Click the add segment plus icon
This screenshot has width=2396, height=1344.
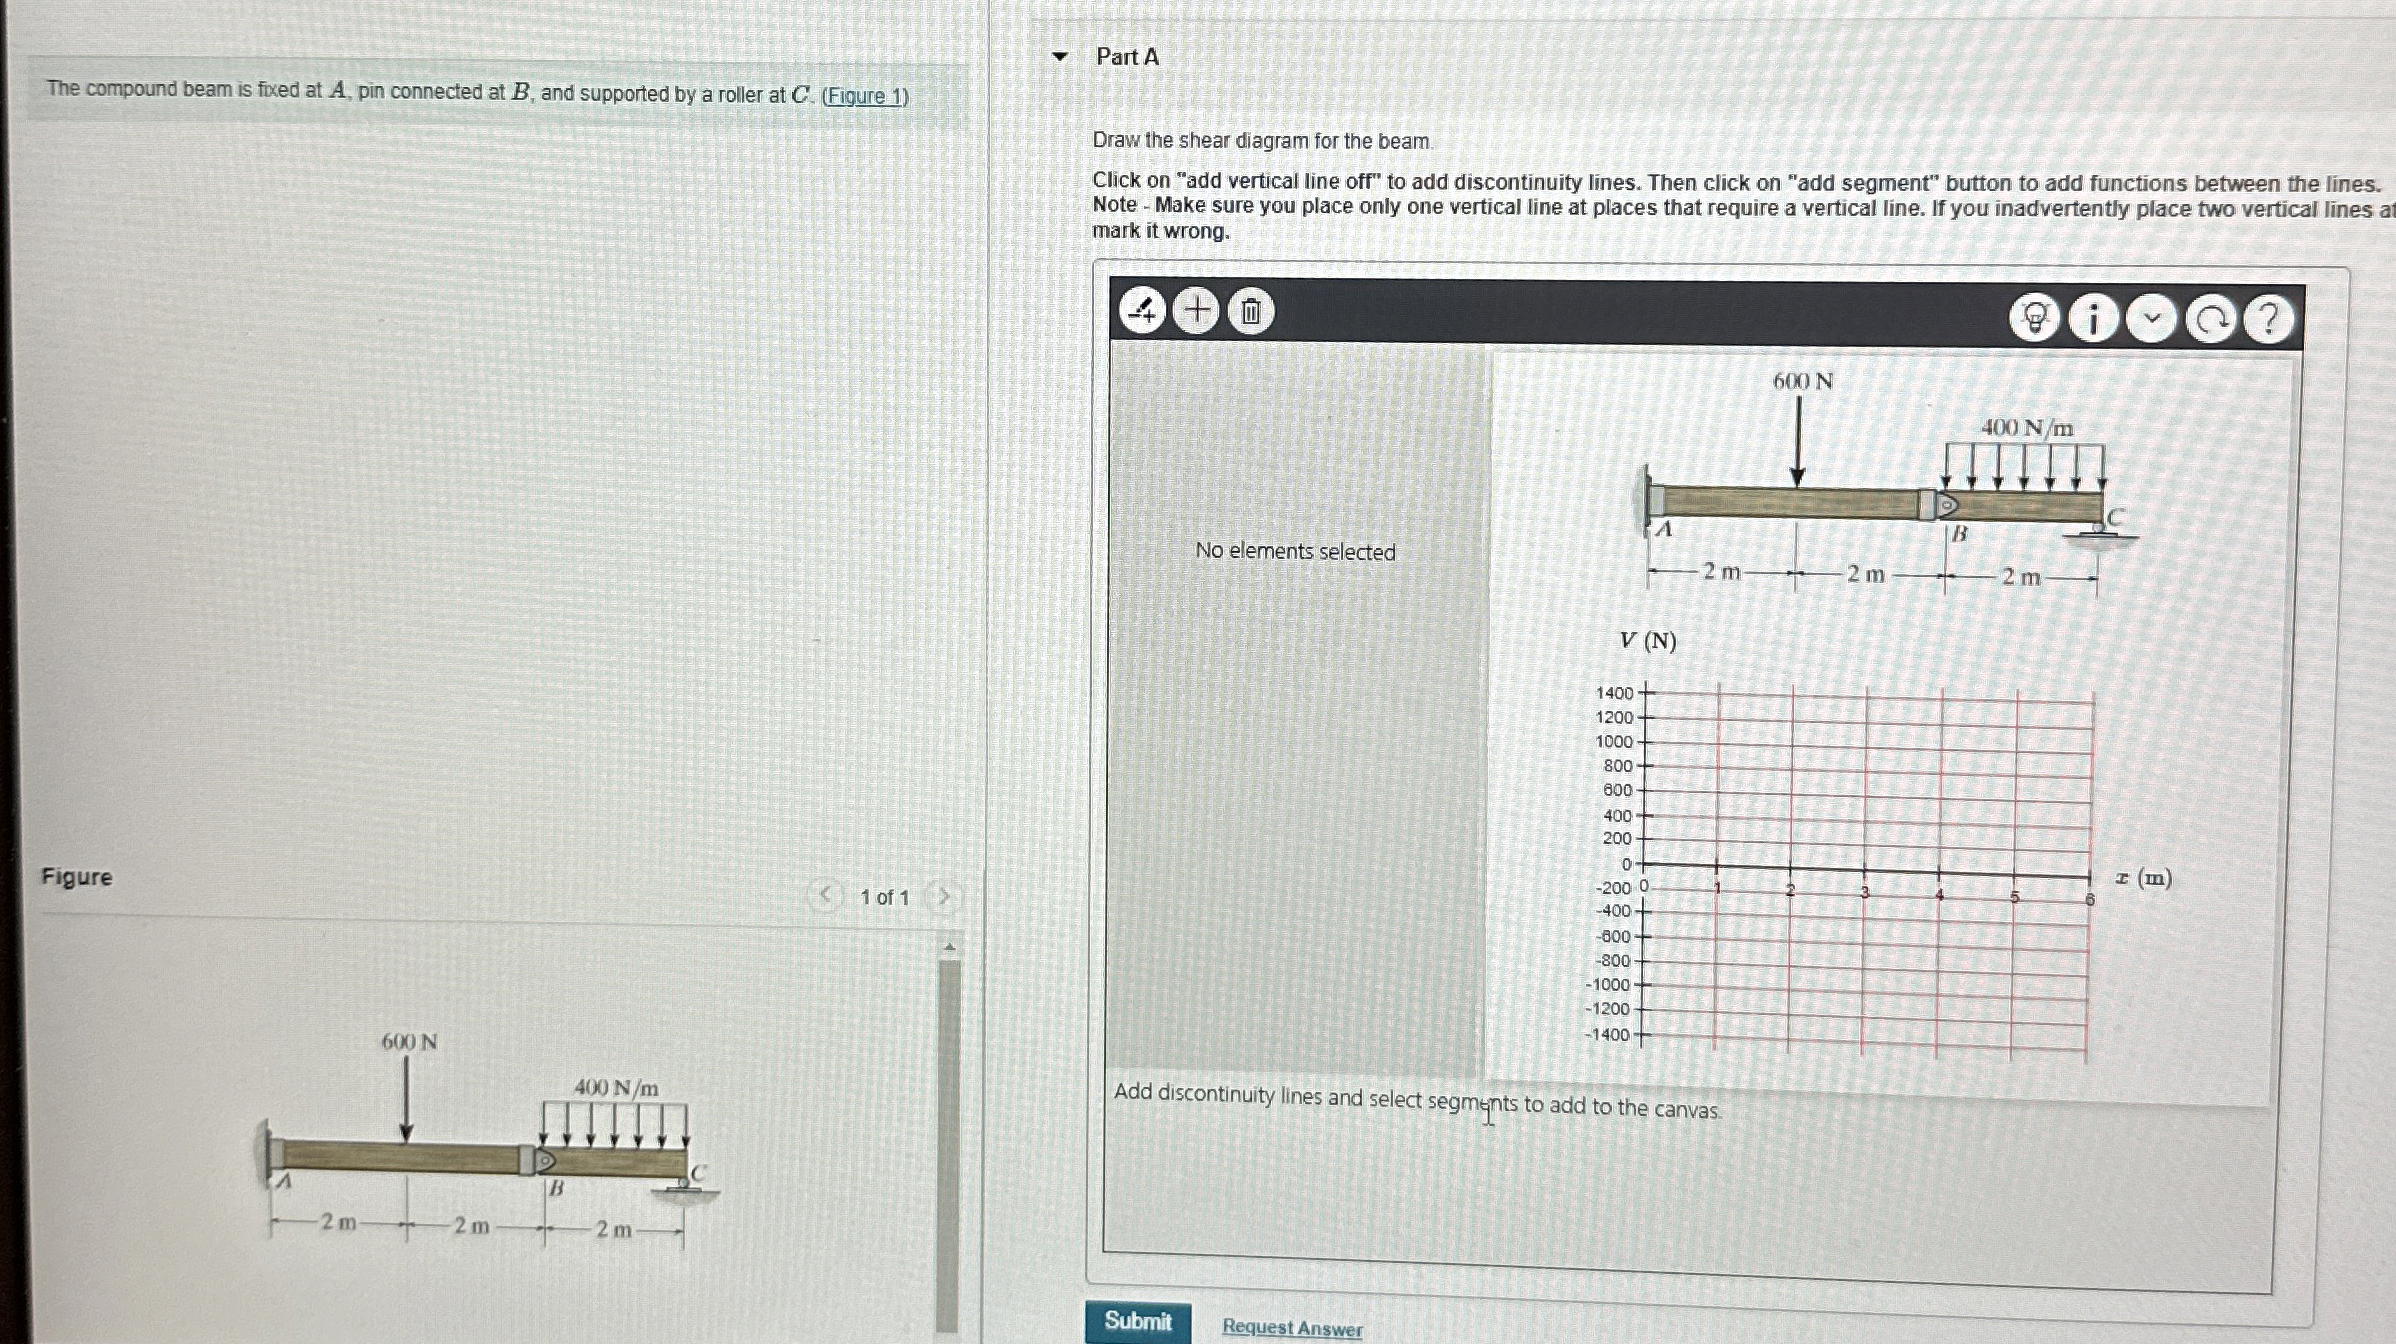[x=1196, y=311]
